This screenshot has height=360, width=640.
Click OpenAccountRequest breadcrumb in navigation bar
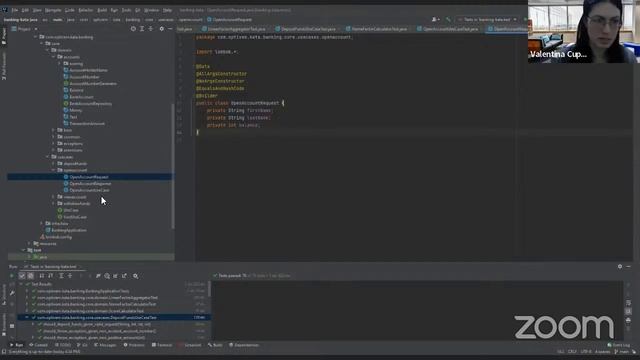pyautogui.click(x=229, y=19)
